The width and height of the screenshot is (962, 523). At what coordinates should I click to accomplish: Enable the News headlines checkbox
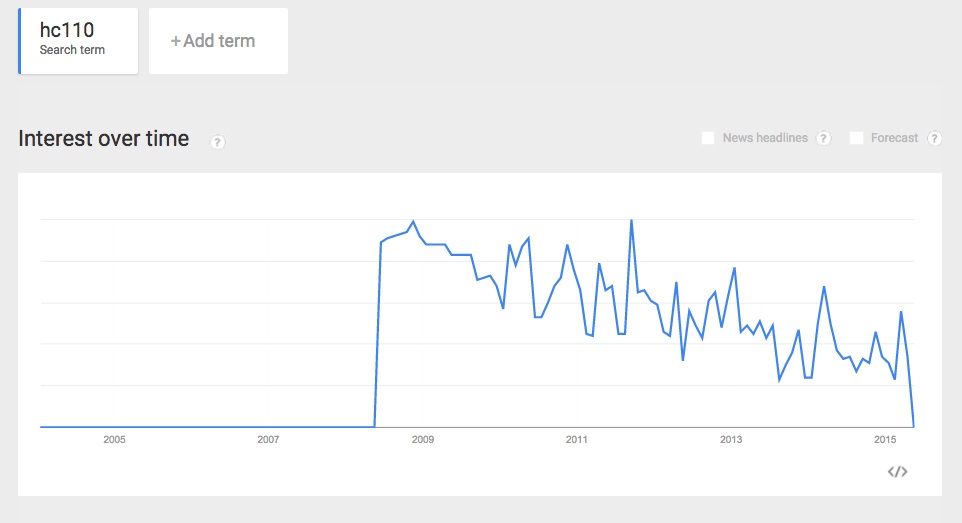[x=708, y=138]
